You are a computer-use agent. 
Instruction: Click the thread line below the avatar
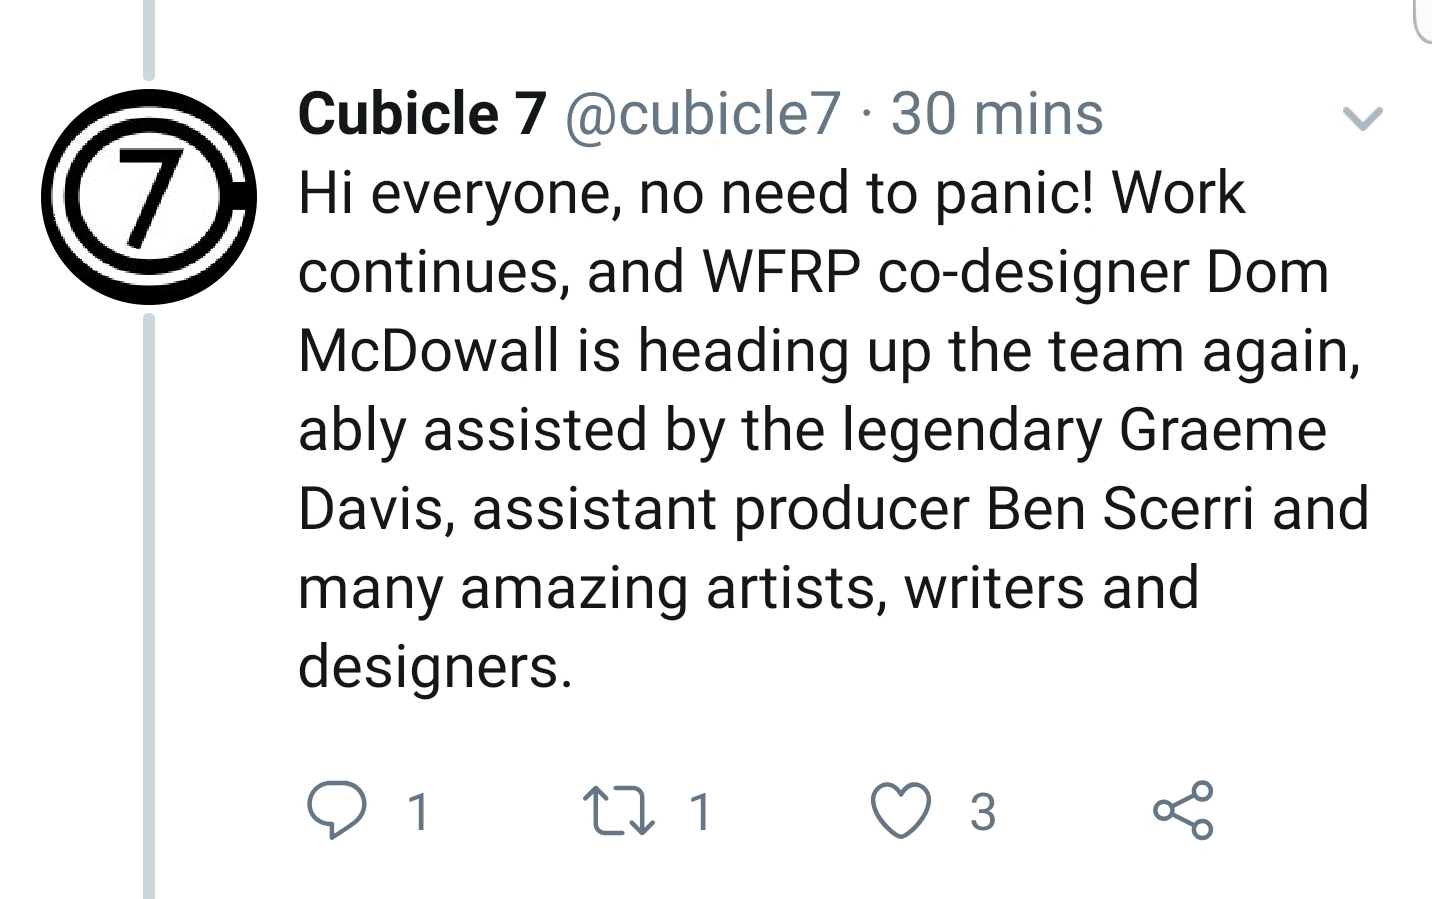(x=149, y=600)
